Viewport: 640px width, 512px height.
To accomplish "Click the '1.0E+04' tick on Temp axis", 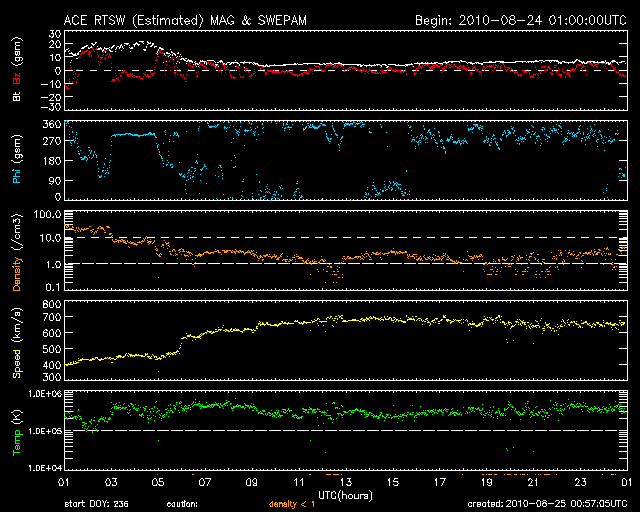I will point(45,468).
